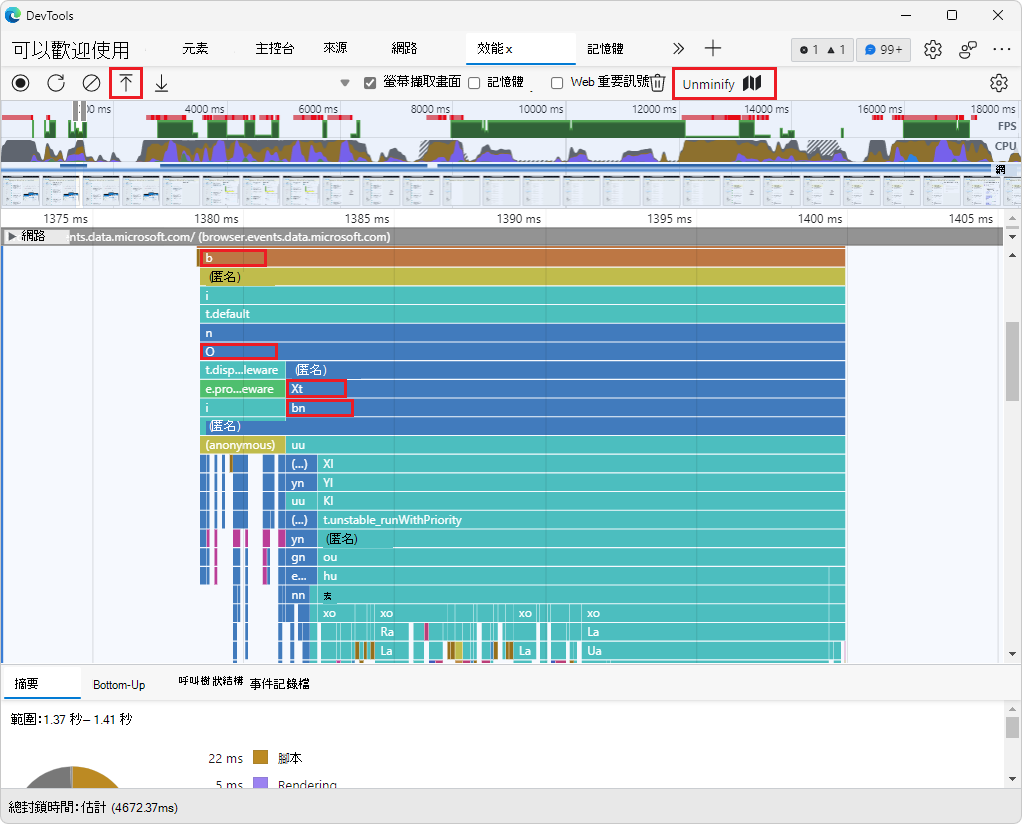Enable the Web 重要訊號 checkbox
Image resolution: width=1022 pixels, height=824 pixels.
point(557,83)
